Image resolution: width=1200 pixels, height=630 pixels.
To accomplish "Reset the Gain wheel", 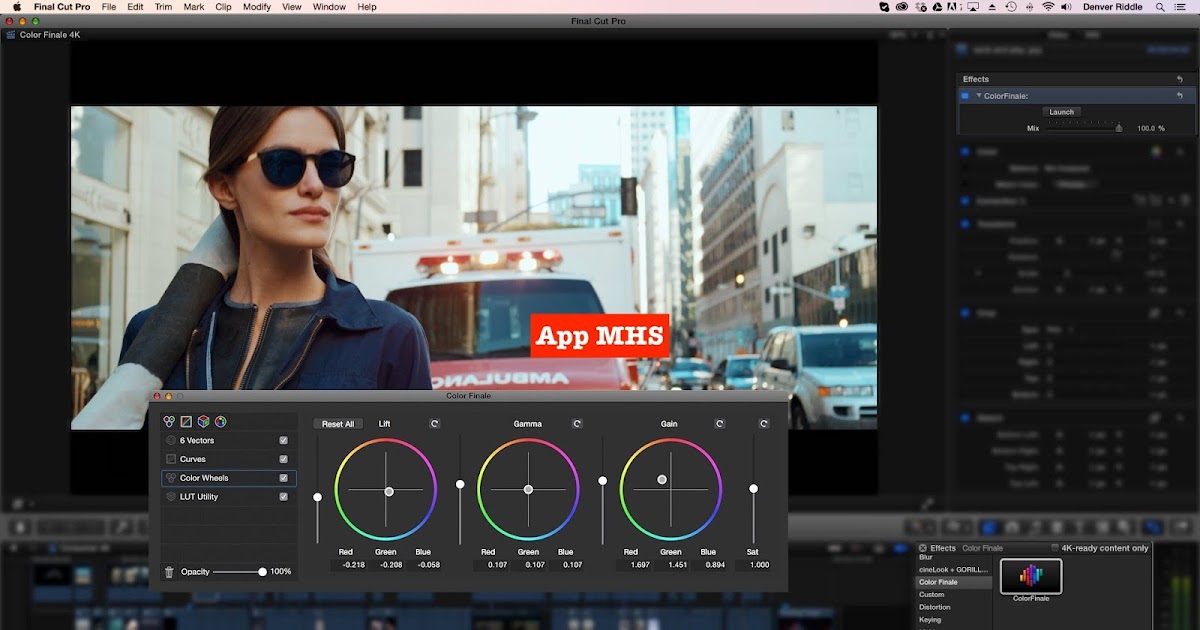I will pos(720,424).
